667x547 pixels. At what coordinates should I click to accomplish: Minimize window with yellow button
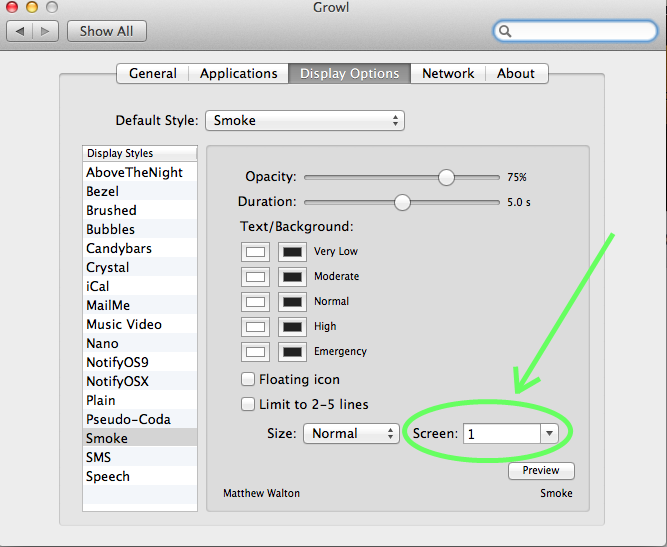[32, 6]
